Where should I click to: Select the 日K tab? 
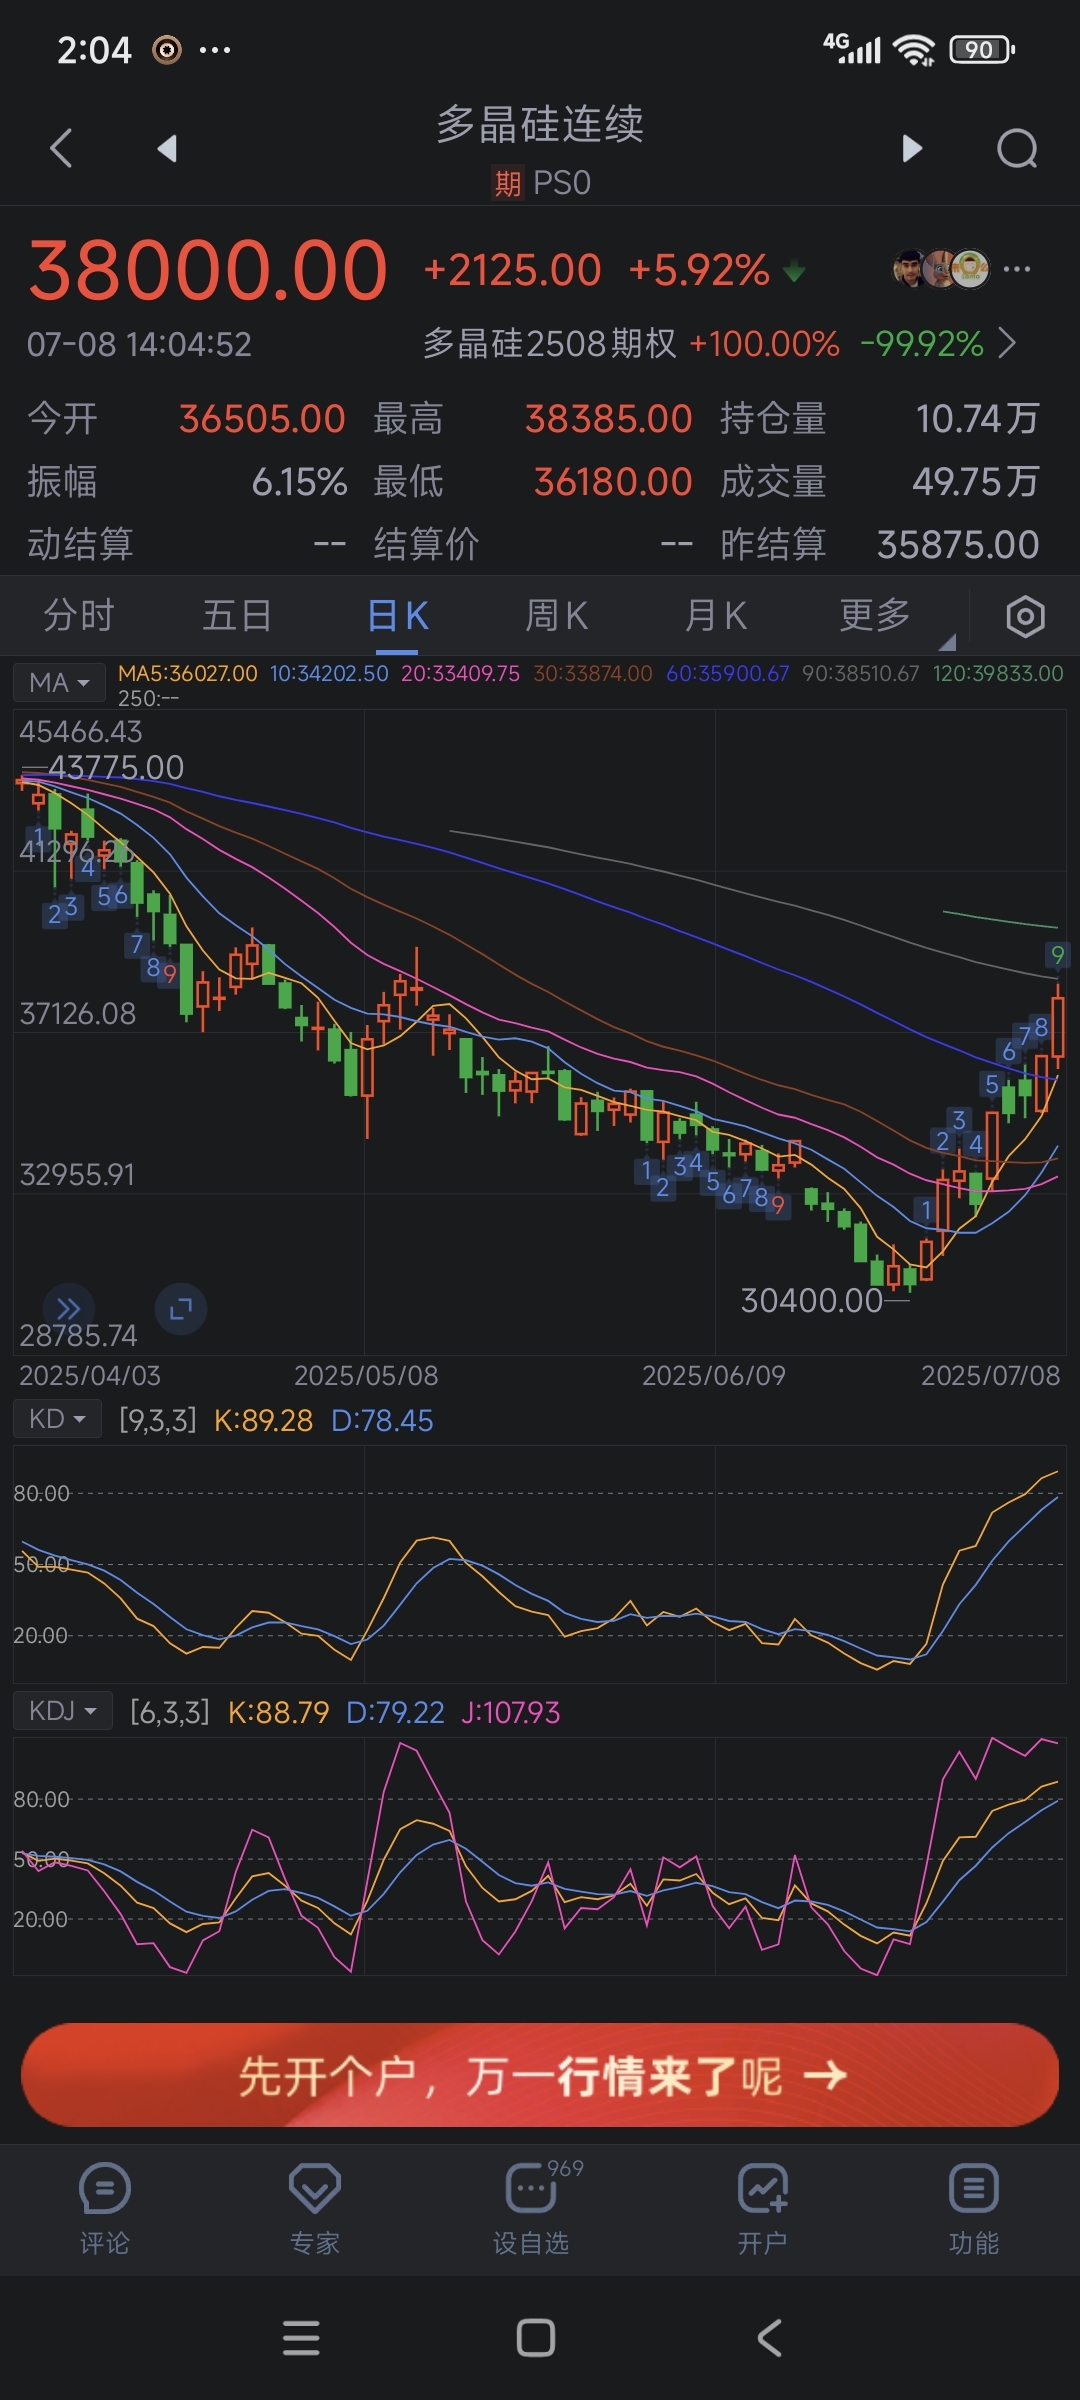pos(397,615)
